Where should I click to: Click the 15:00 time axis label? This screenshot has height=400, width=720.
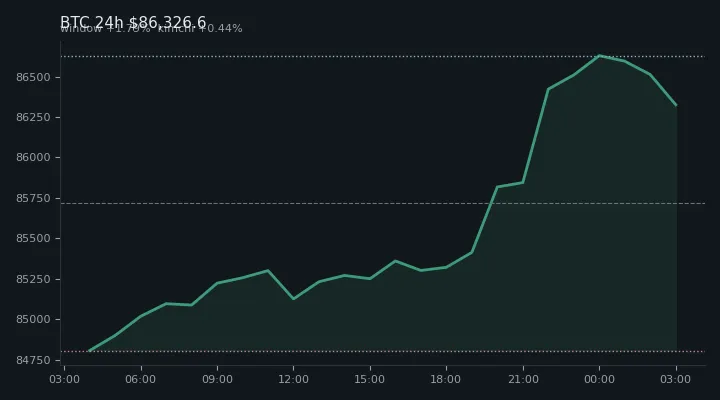[370, 379]
